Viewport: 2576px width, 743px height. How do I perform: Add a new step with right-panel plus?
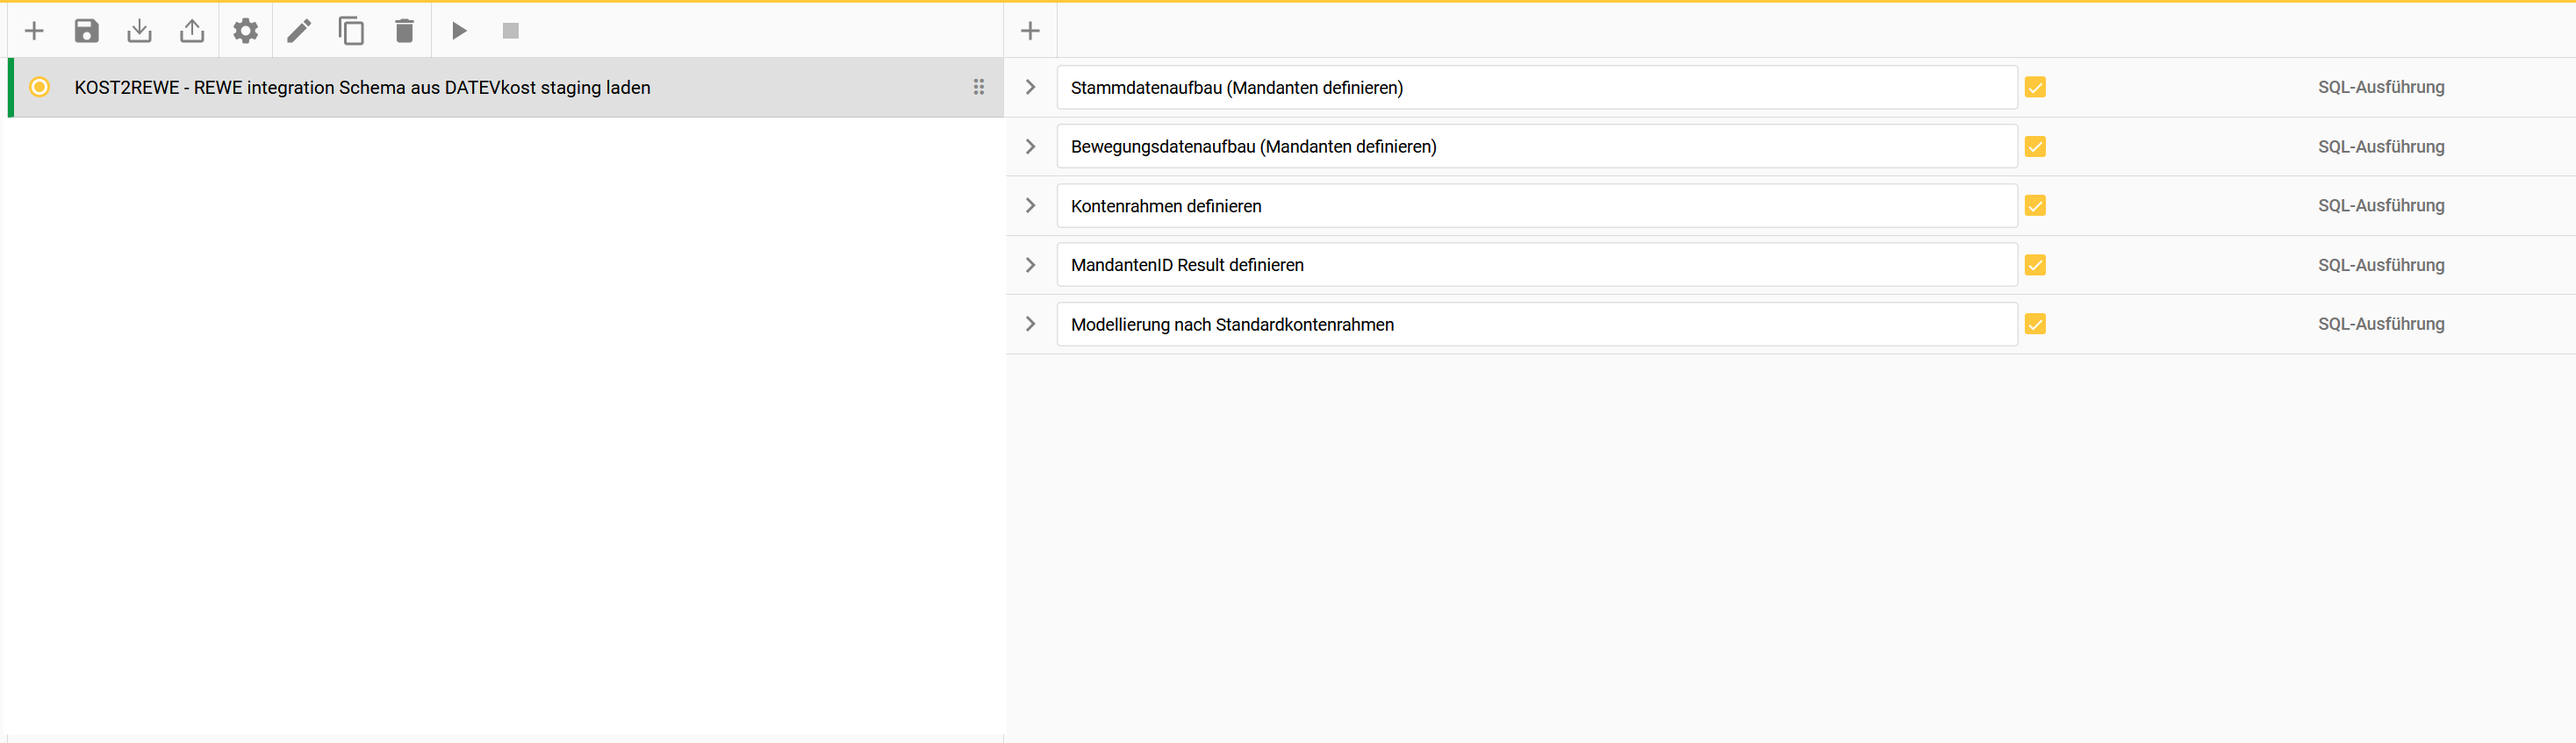tap(1030, 31)
